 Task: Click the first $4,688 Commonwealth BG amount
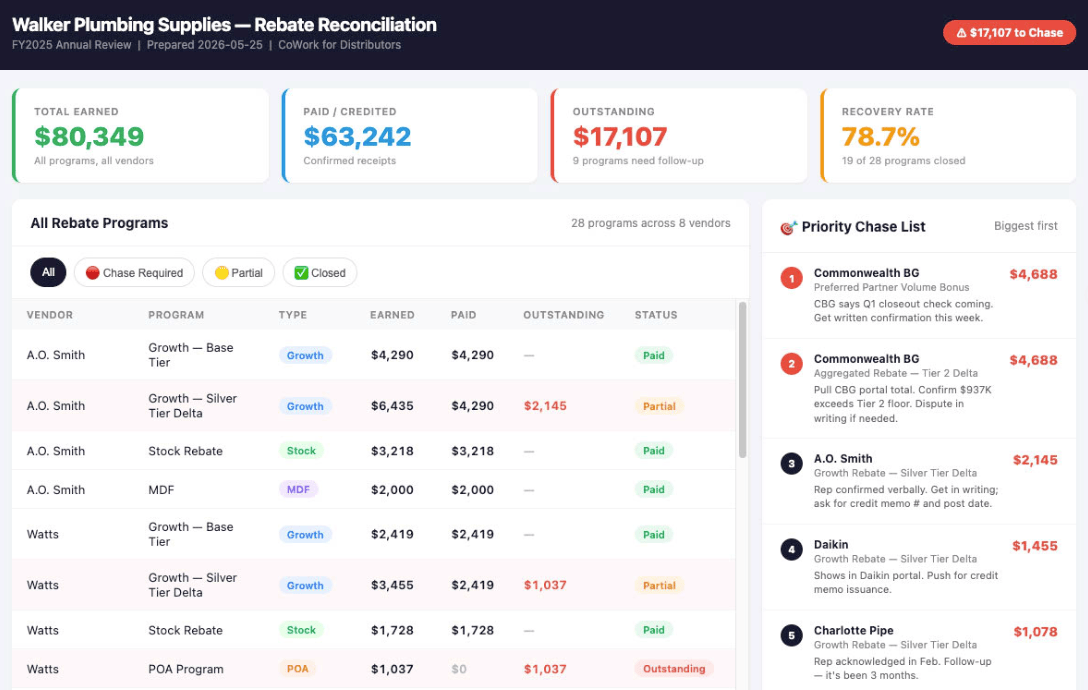click(x=1033, y=274)
